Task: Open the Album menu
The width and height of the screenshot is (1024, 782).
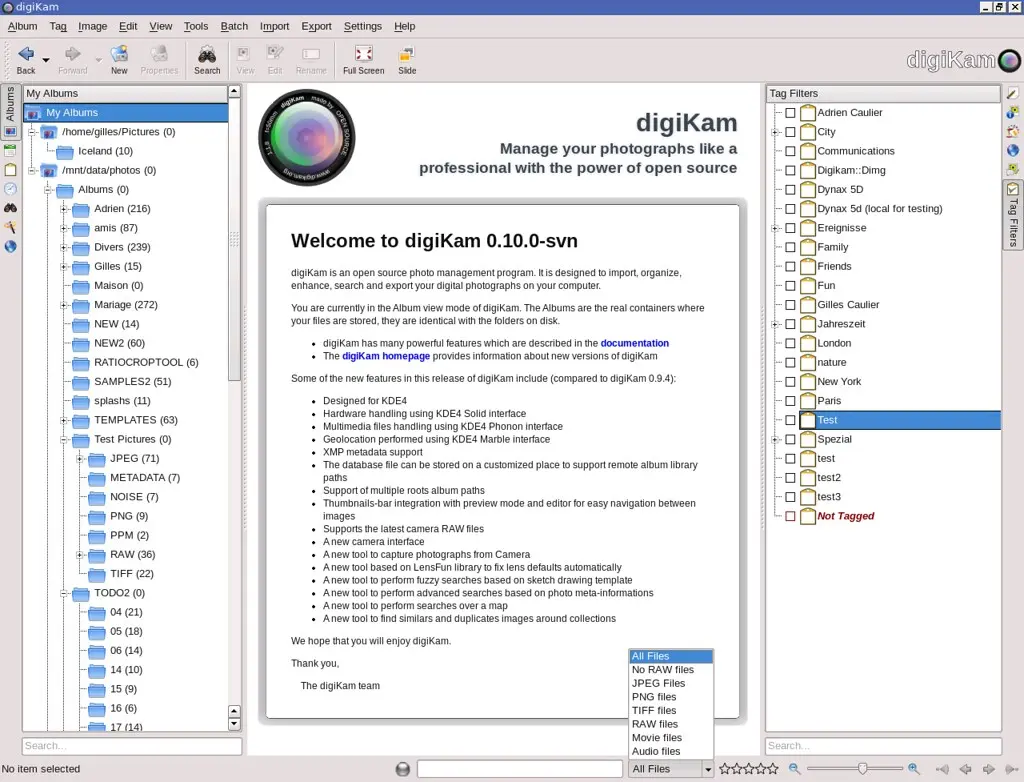Action: tap(22, 26)
